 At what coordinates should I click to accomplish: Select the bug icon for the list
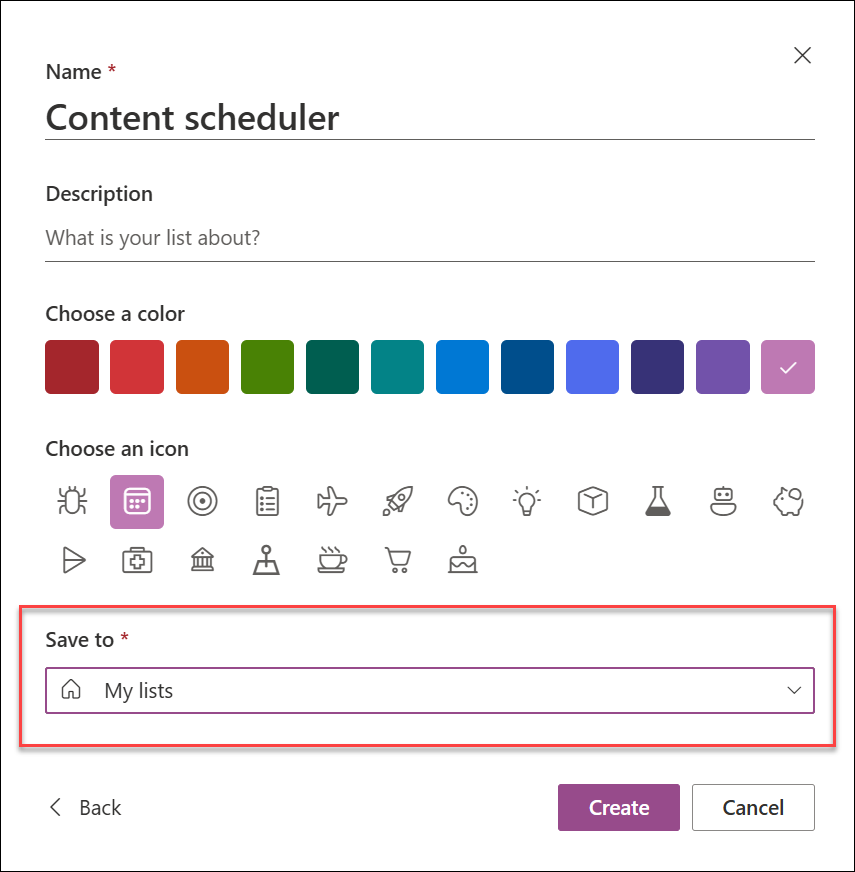pyautogui.click(x=72, y=502)
